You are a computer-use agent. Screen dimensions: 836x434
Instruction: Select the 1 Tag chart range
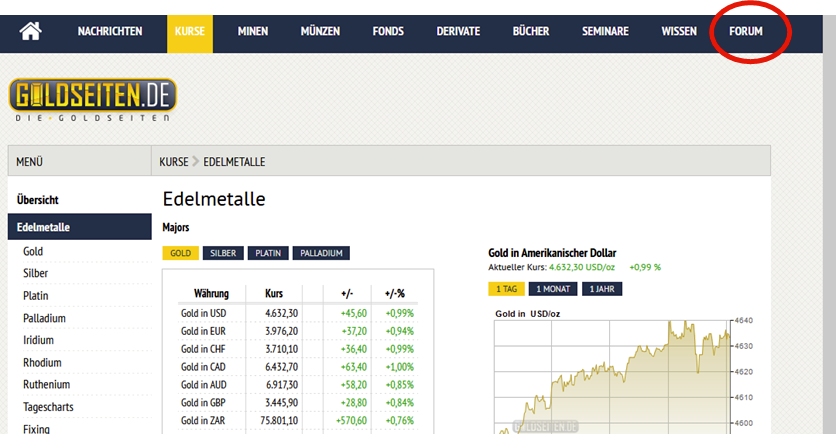pos(505,289)
